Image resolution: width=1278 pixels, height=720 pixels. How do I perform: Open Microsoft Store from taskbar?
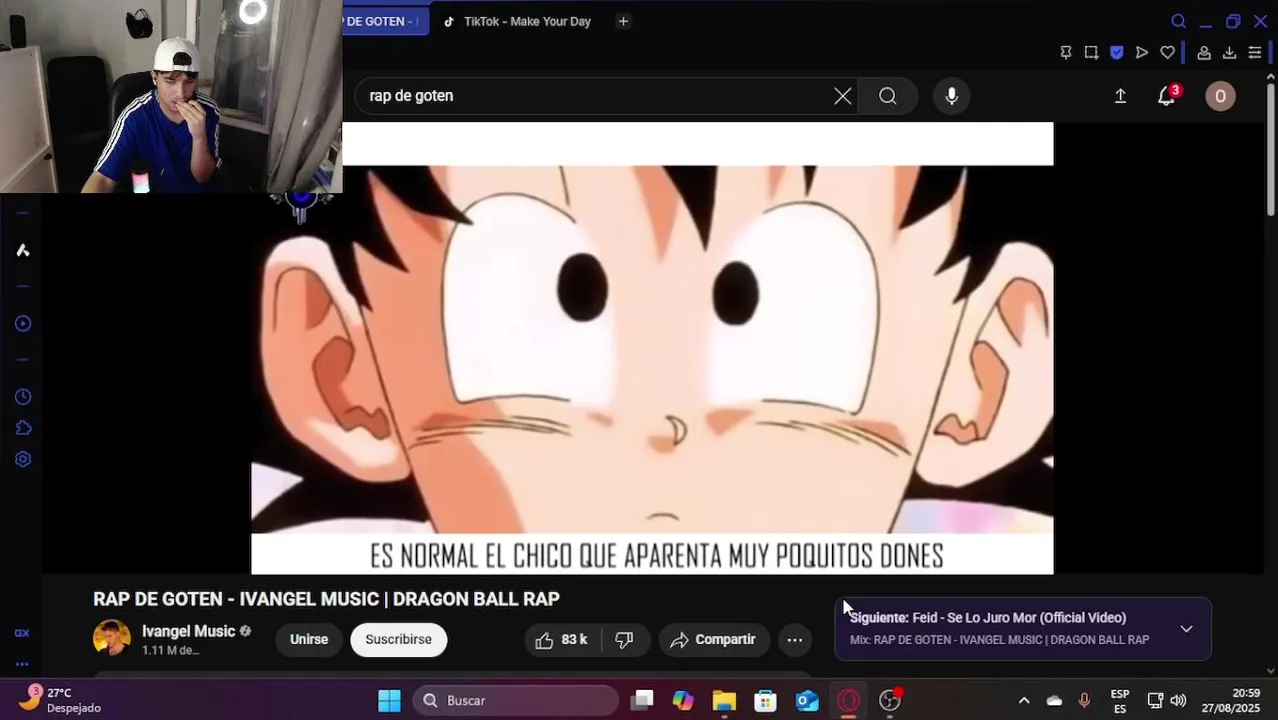[x=765, y=700]
